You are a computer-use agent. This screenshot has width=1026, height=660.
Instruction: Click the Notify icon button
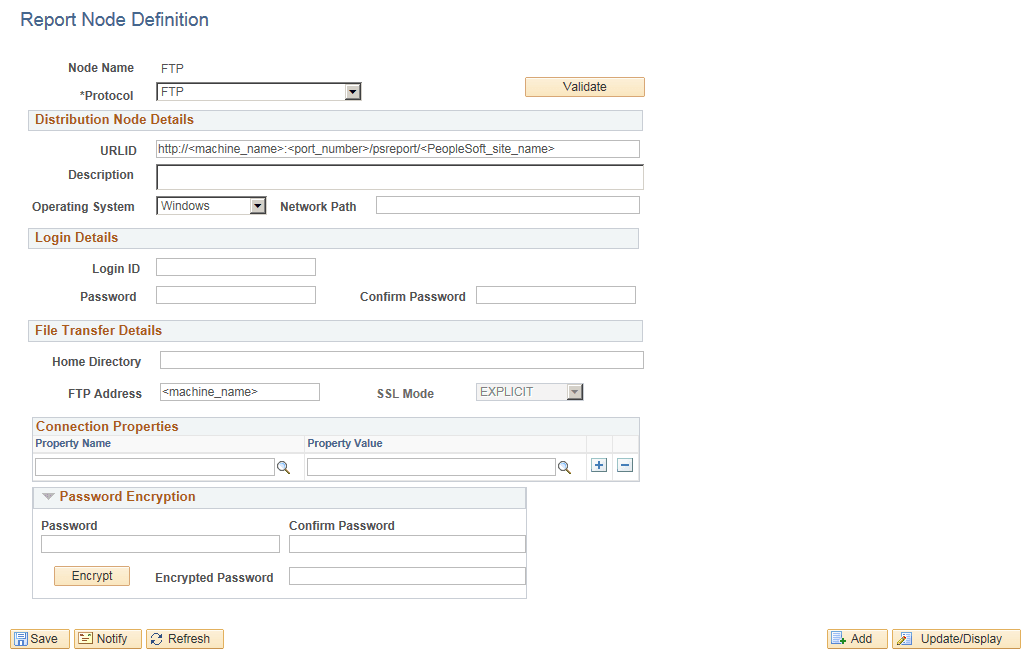click(106, 638)
